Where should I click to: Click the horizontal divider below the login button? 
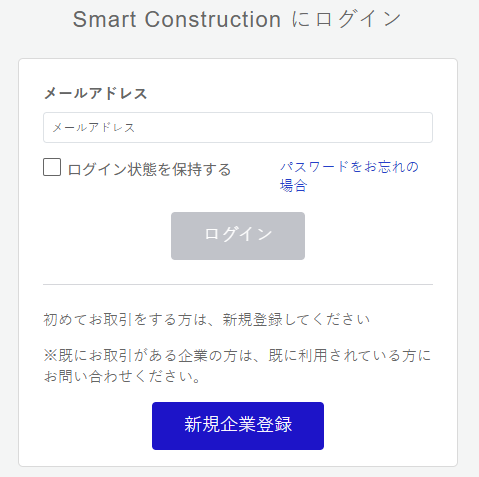point(238,285)
